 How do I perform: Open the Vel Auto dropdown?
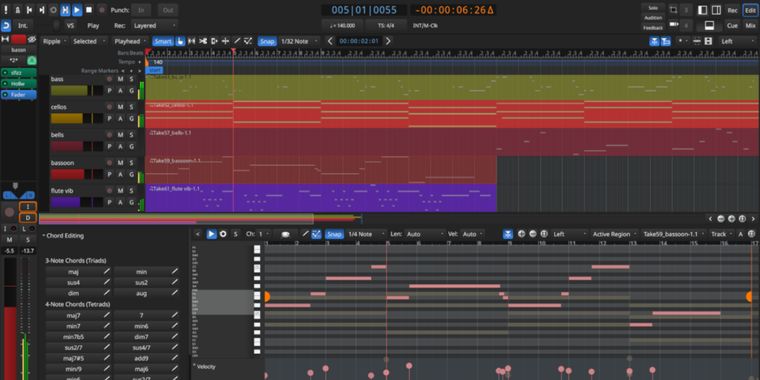472,234
